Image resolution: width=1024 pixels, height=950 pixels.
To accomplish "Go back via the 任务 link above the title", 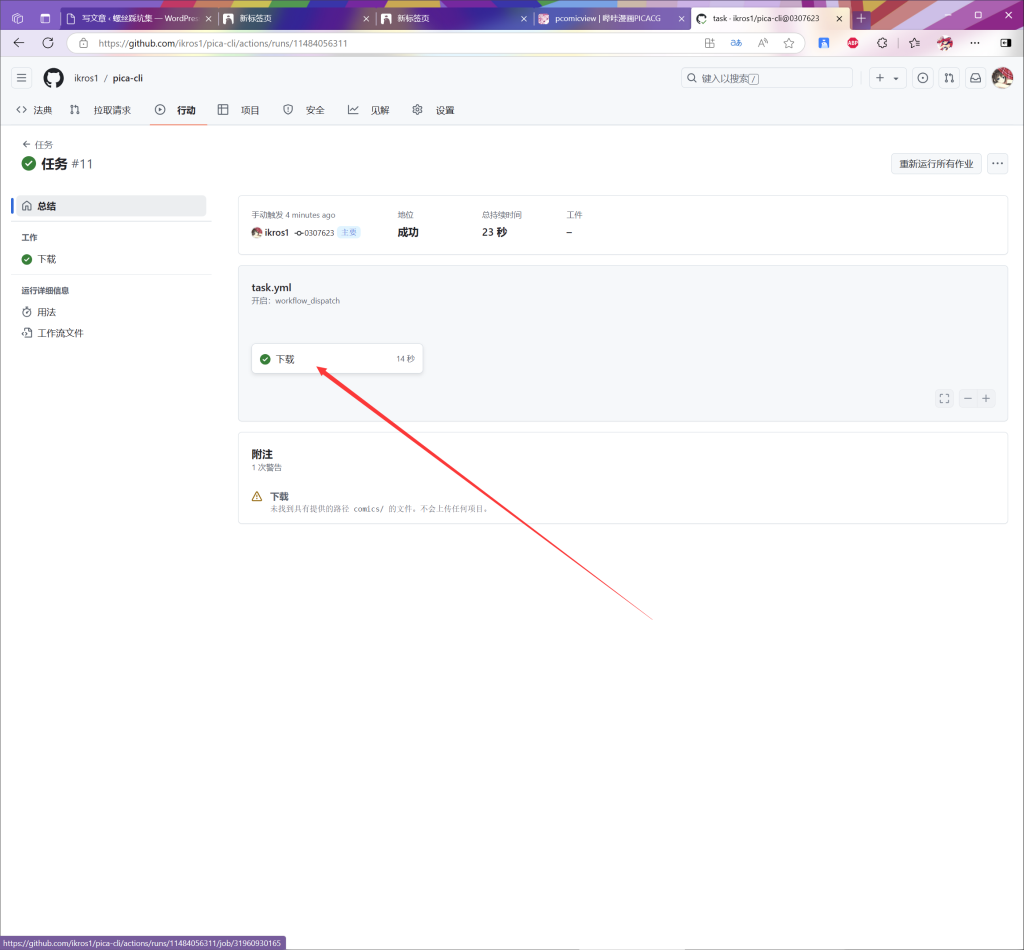I will pos(38,144).
